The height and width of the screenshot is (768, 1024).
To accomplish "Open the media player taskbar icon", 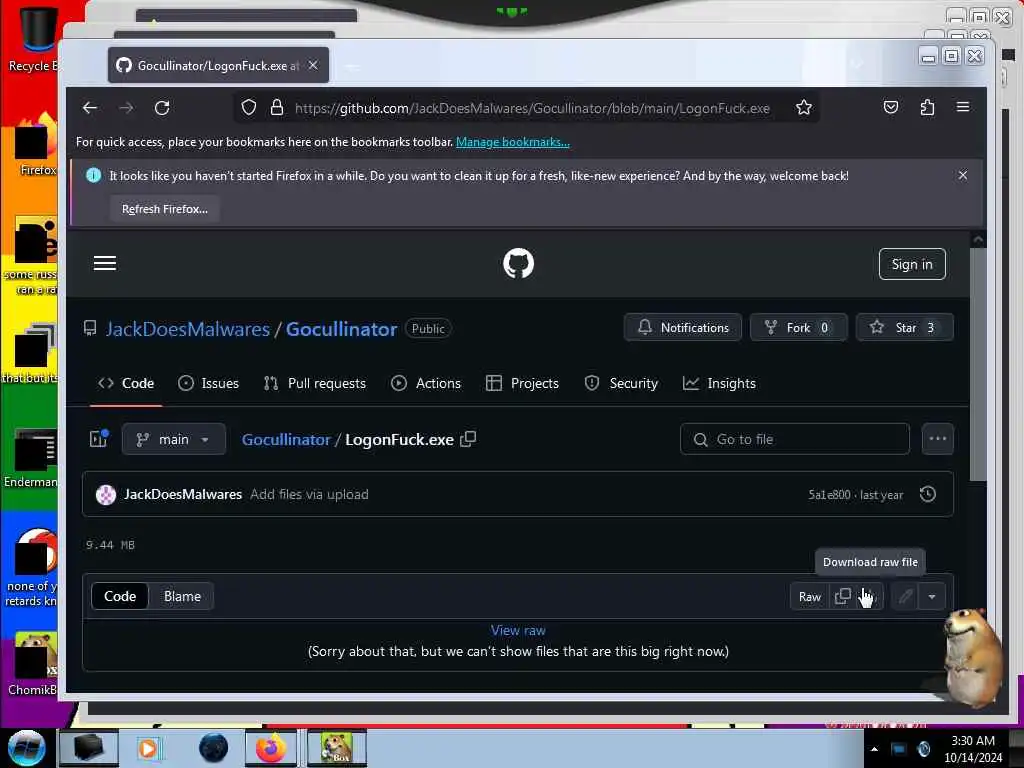I will (x=148, y=748).
